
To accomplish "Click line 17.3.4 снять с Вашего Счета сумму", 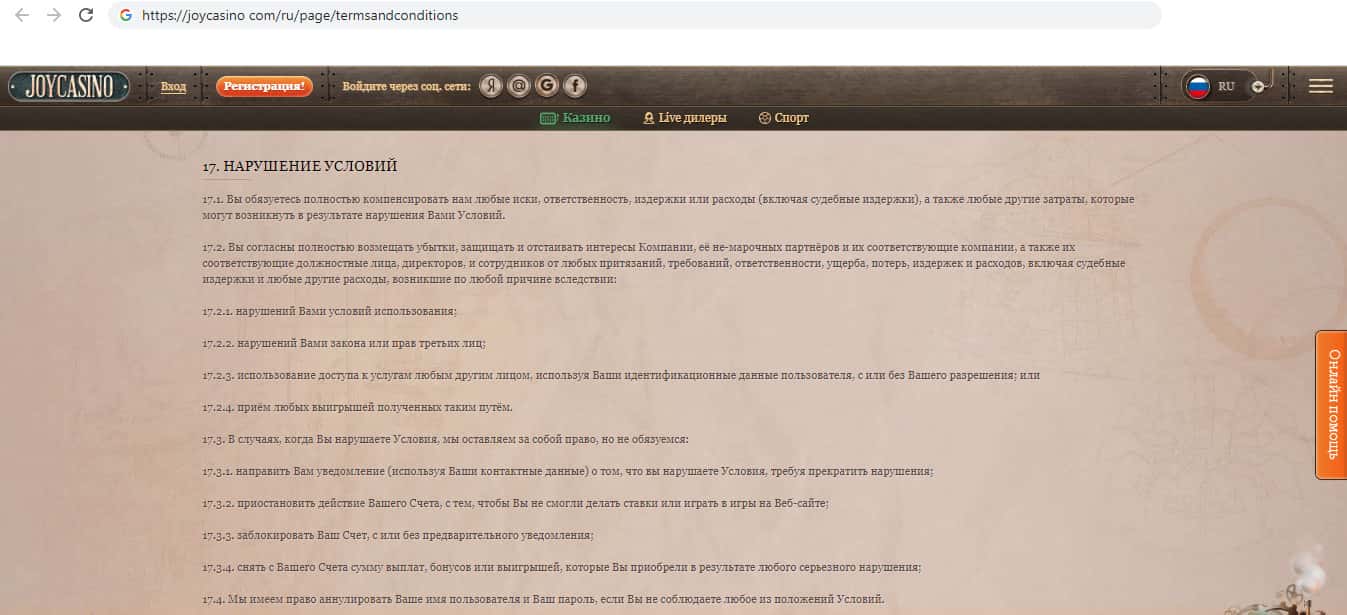I will [x=561, y=567].
